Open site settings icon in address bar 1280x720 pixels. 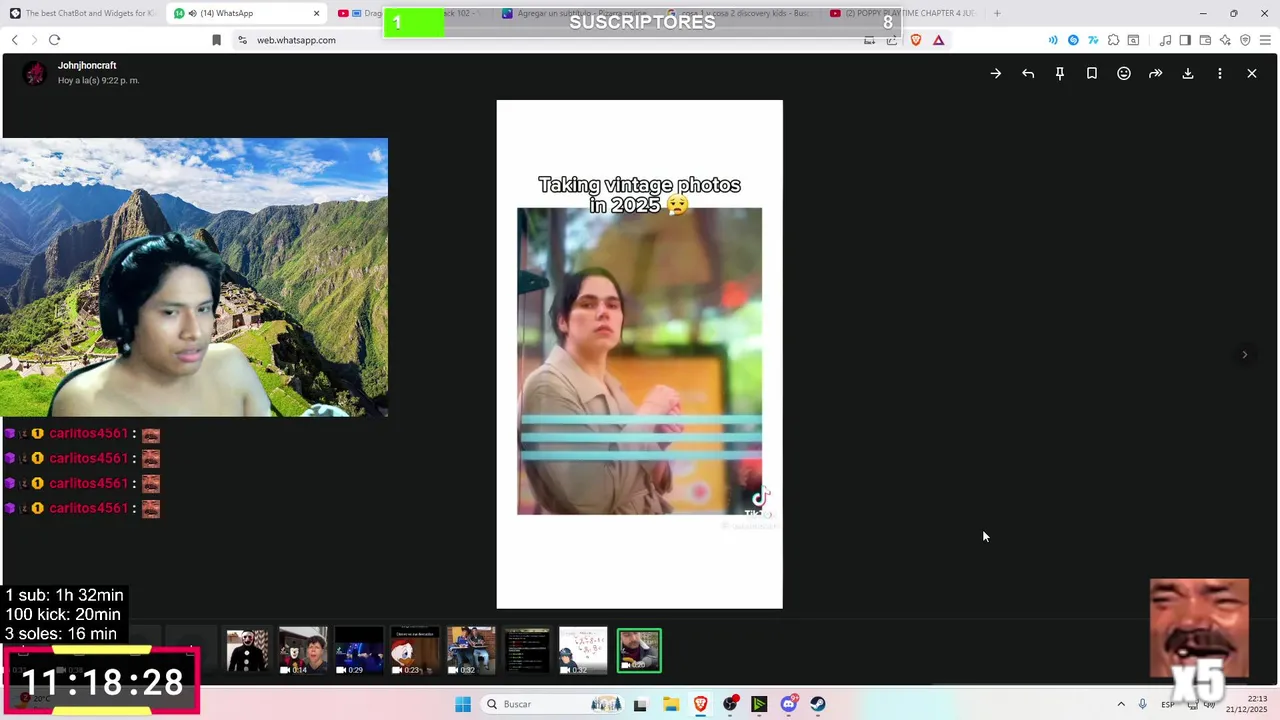point(242,40)
